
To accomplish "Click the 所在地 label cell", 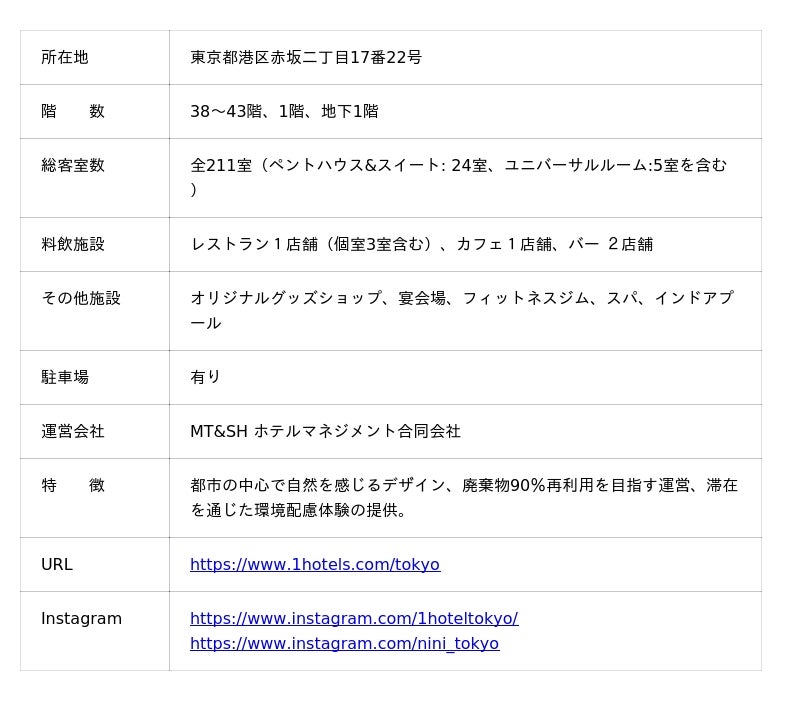I will [x=95, y=58].
